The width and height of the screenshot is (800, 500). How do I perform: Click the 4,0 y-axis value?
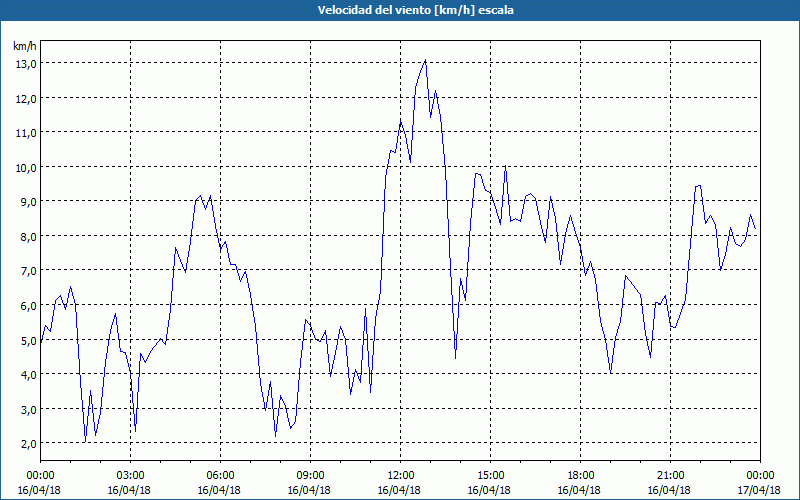pyautogui.click(x=29, y=374)
